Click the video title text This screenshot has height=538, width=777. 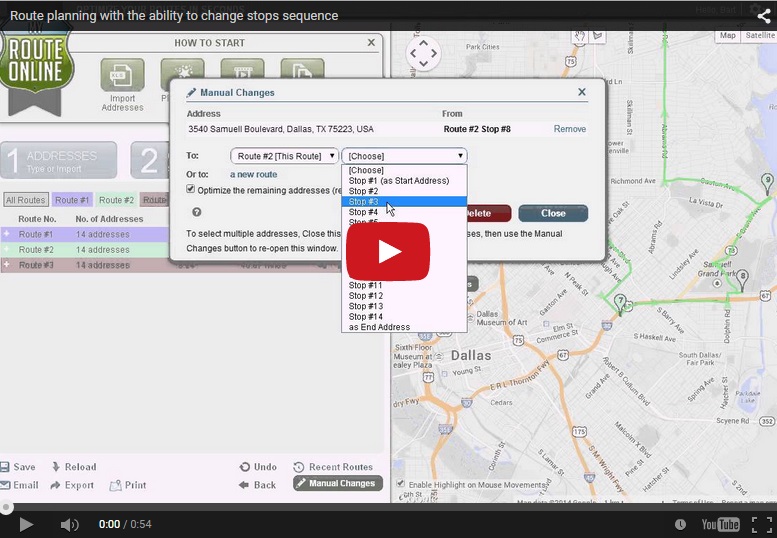point(174,16)
